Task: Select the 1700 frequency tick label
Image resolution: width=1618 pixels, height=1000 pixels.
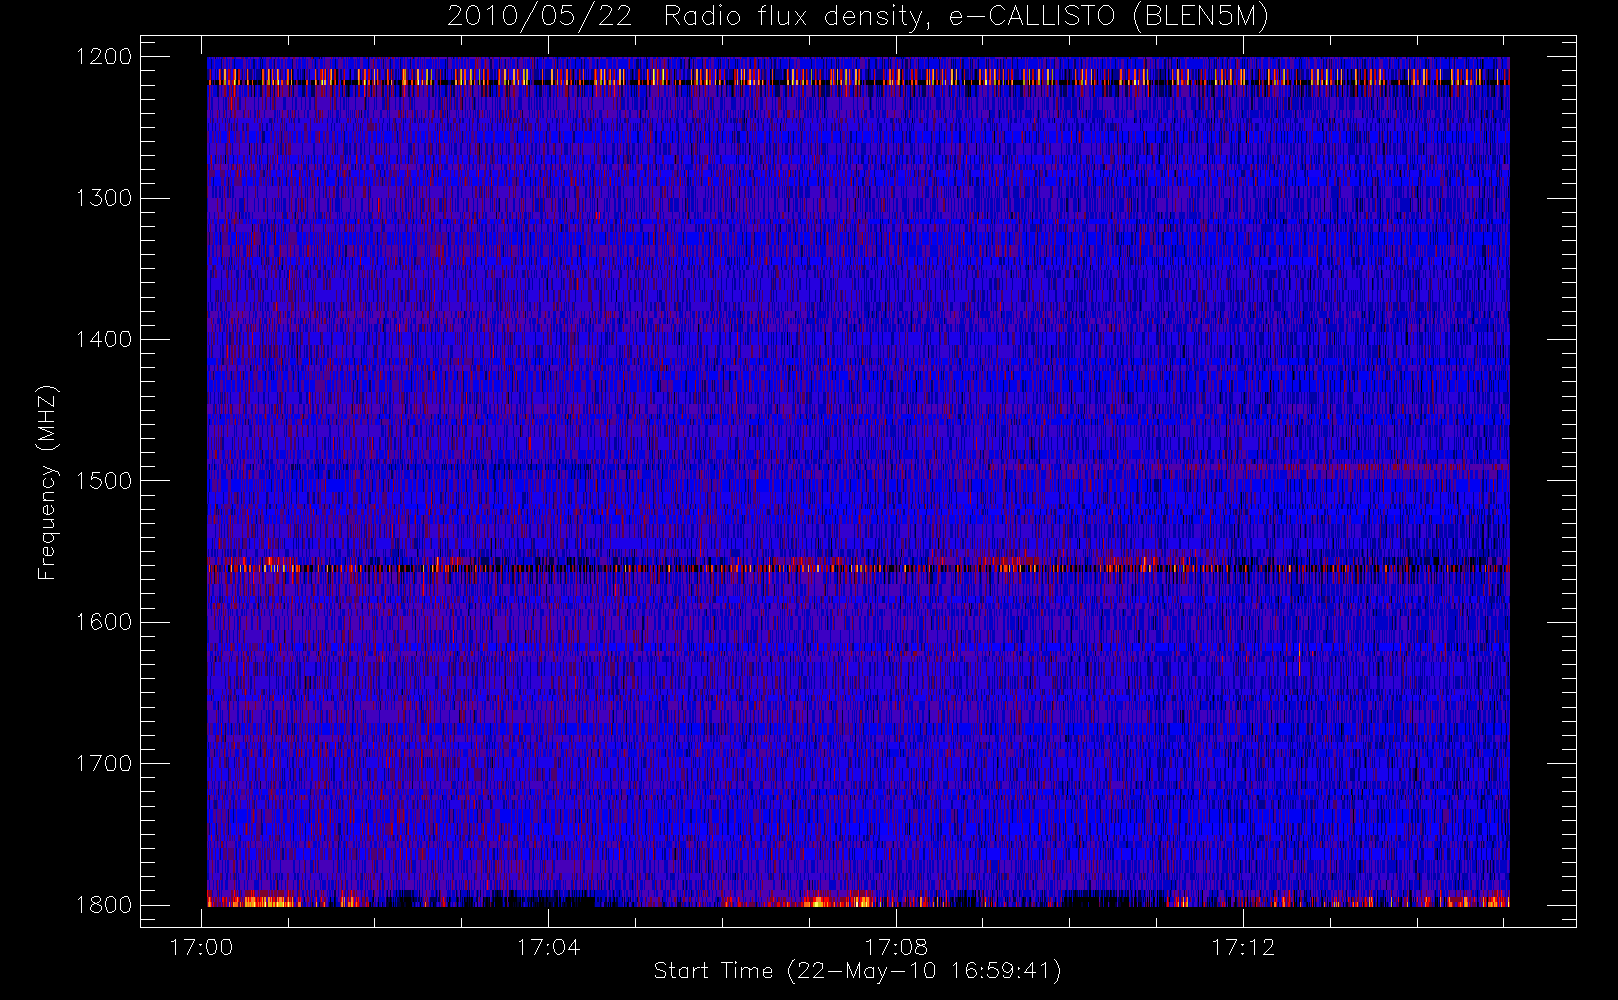Action: [x=104, y=763]
